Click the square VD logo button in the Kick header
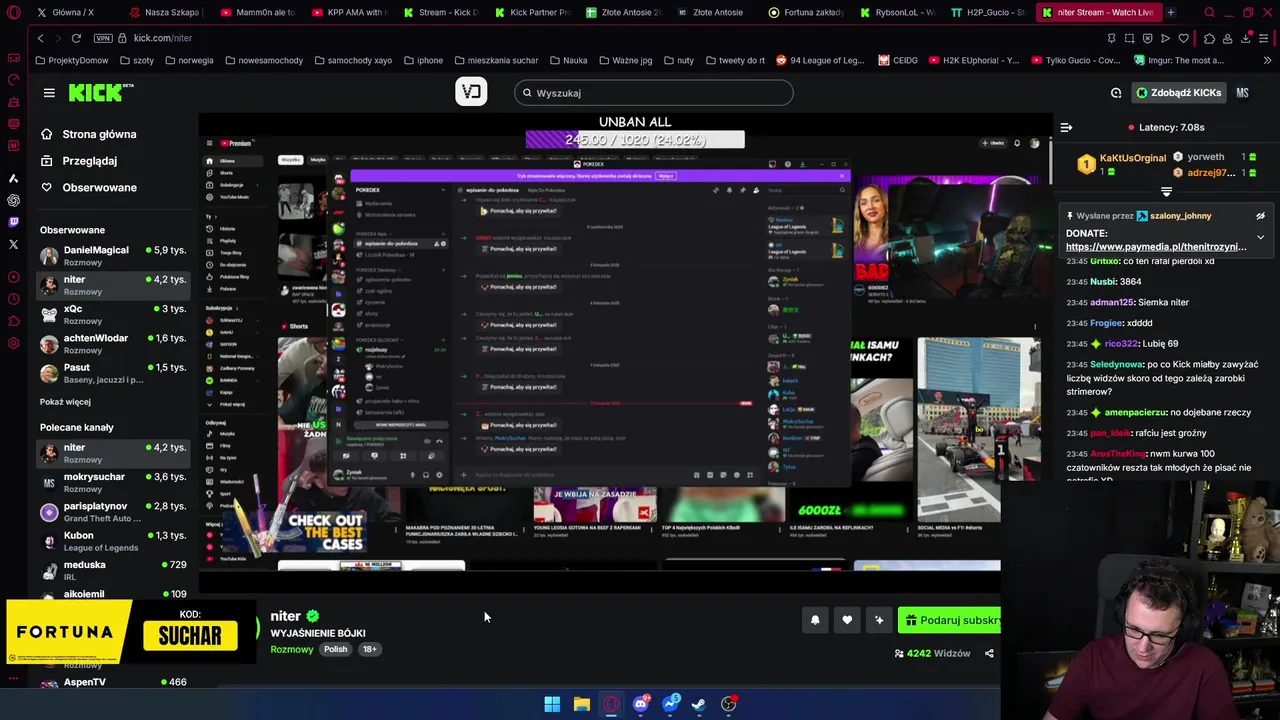Image resolution: width=1280 pixels, height=720 pixels. pos(471,92)
